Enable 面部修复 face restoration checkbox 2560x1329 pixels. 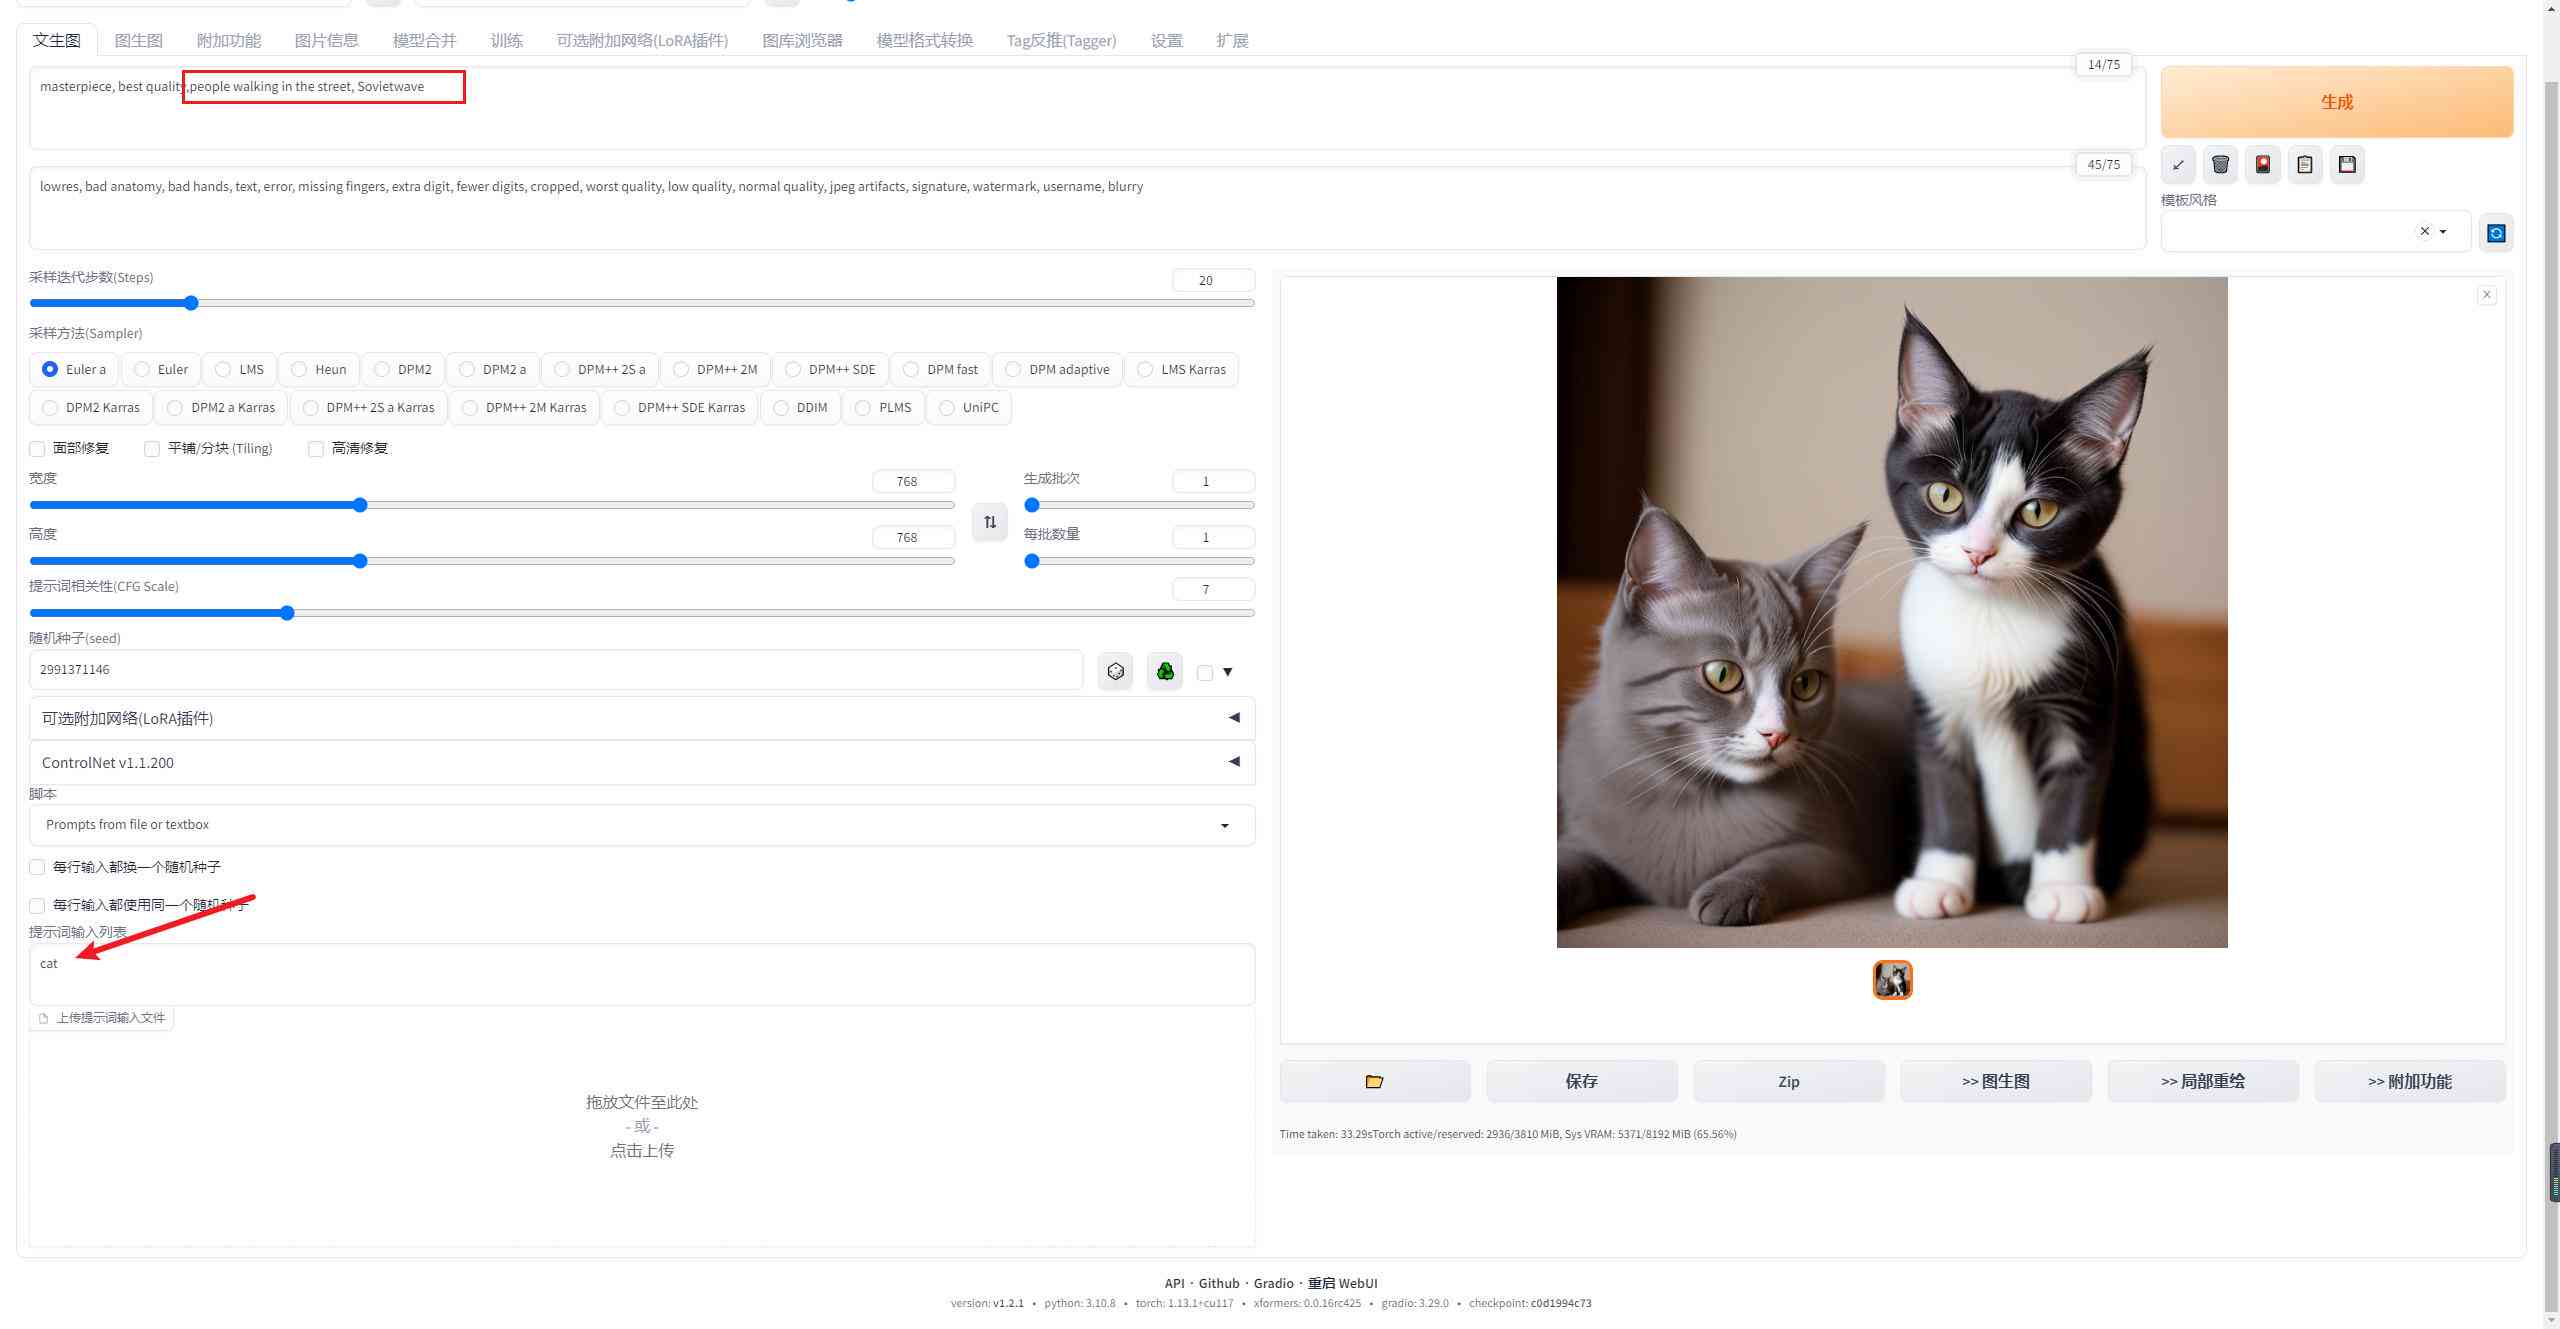(38, 449)
